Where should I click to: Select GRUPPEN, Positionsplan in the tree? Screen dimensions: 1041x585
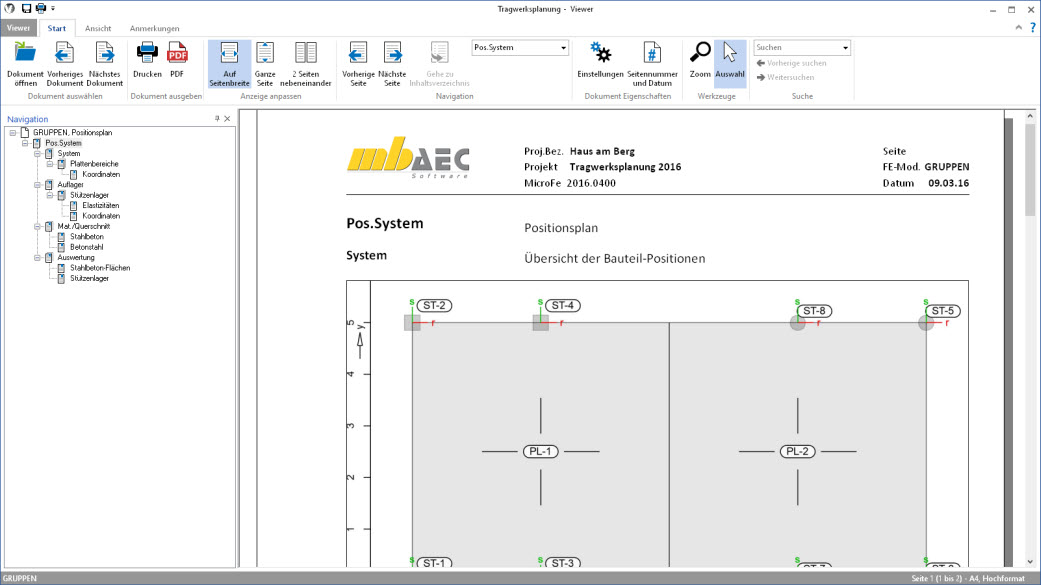tap(72, 133)
